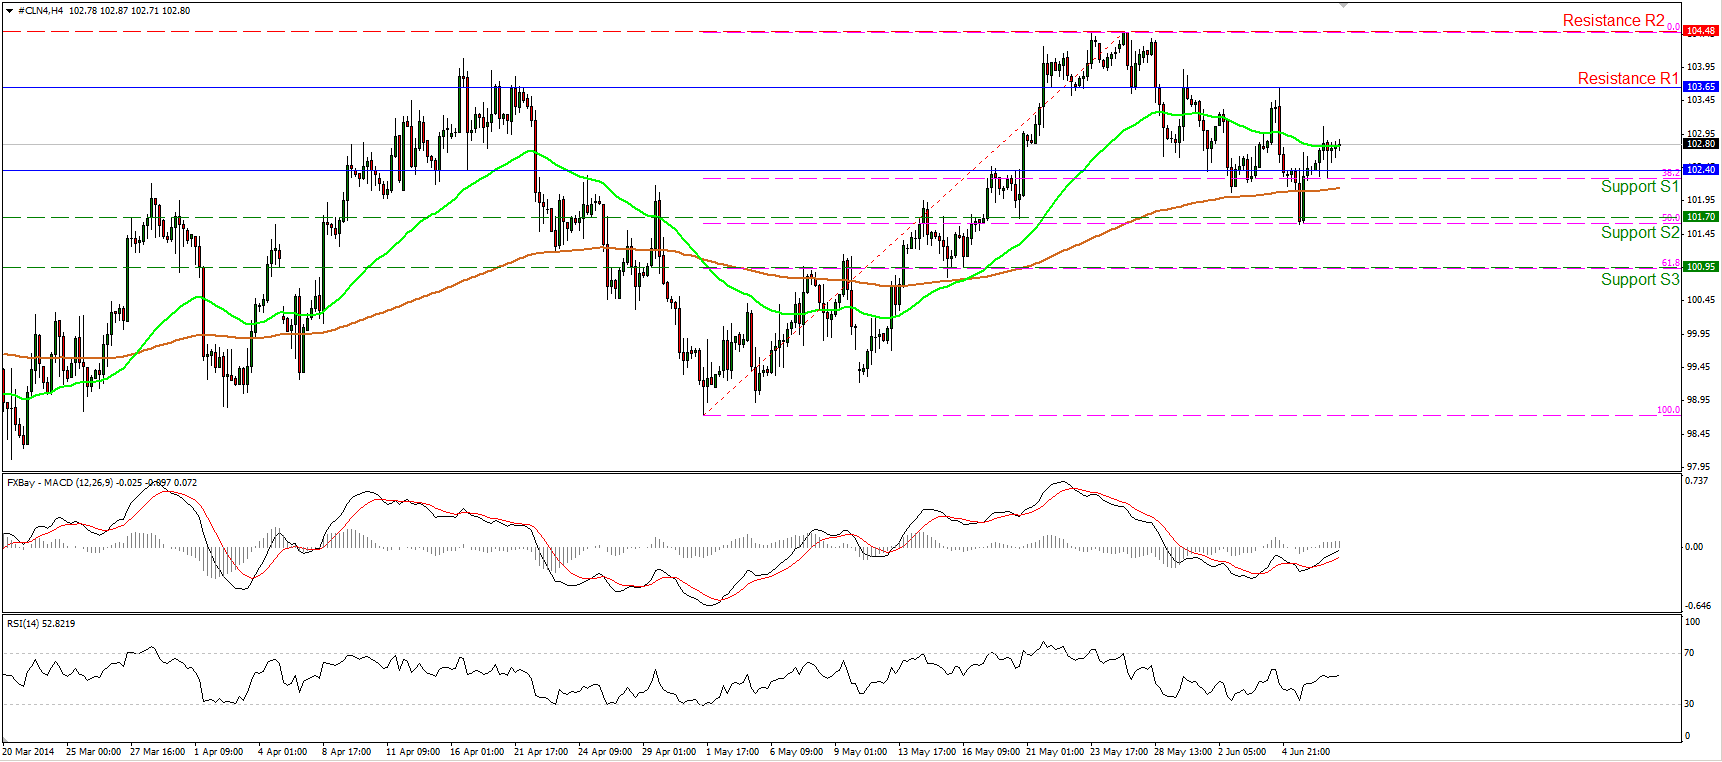Select the chart shift triangle marker at top
Viewport: 1722px width, 762px height.
(1343, 5)
